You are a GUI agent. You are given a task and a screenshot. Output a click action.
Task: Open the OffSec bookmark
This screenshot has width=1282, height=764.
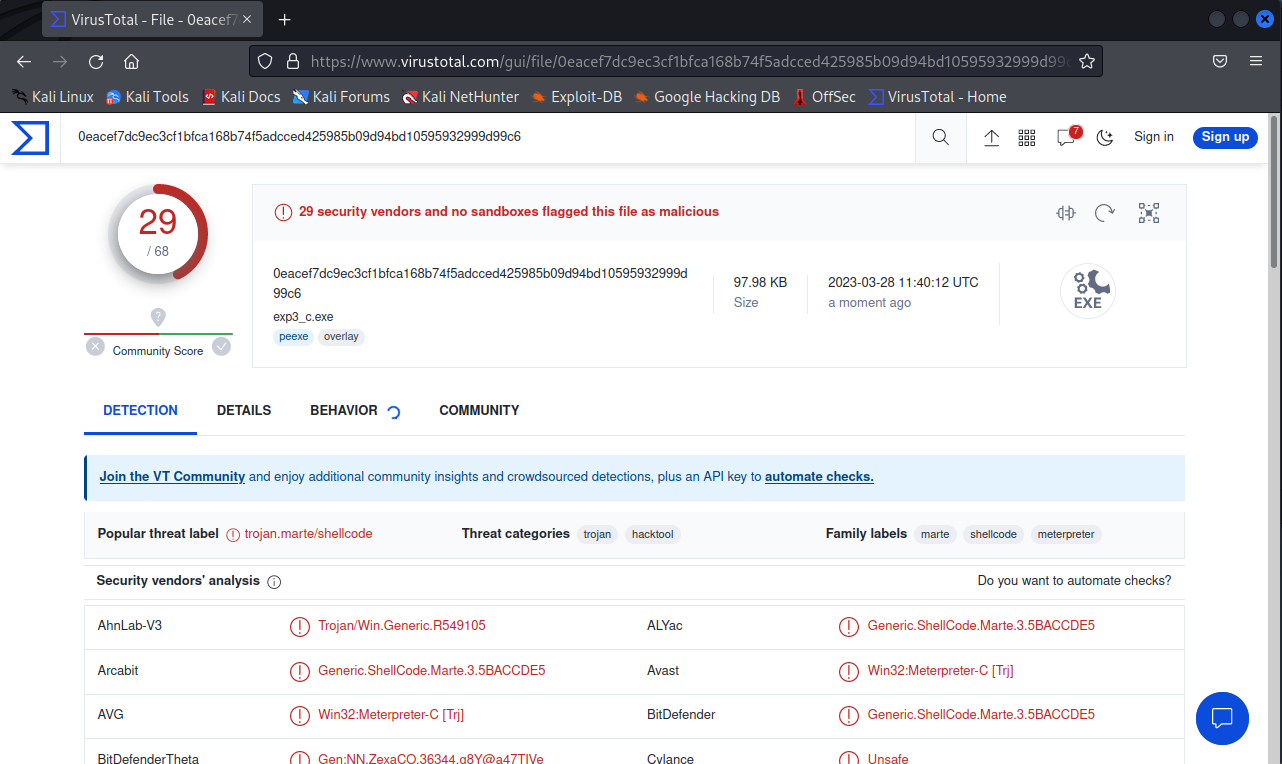[x=824, y=97]
